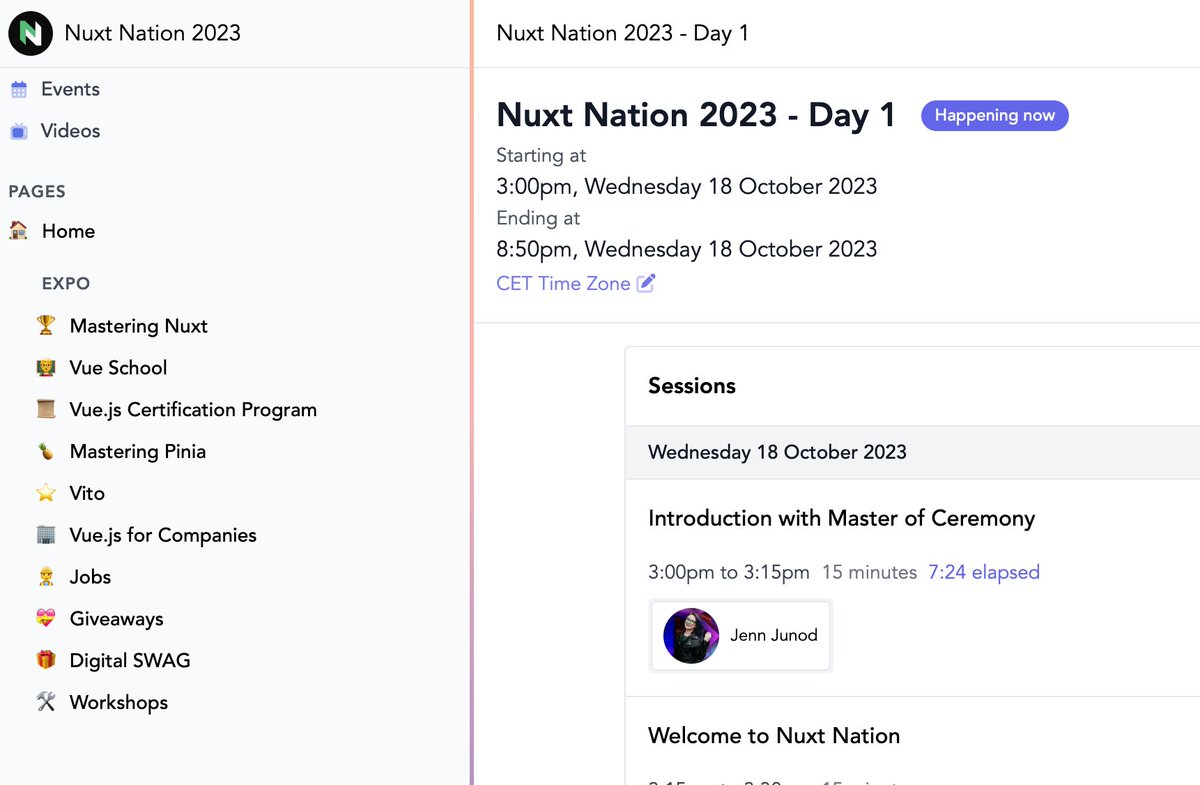Click the Nuxt Nation 2023 sidebar title
This screenshot has height=785, width=1200.
pyautogui.click(x=153, y=33)
